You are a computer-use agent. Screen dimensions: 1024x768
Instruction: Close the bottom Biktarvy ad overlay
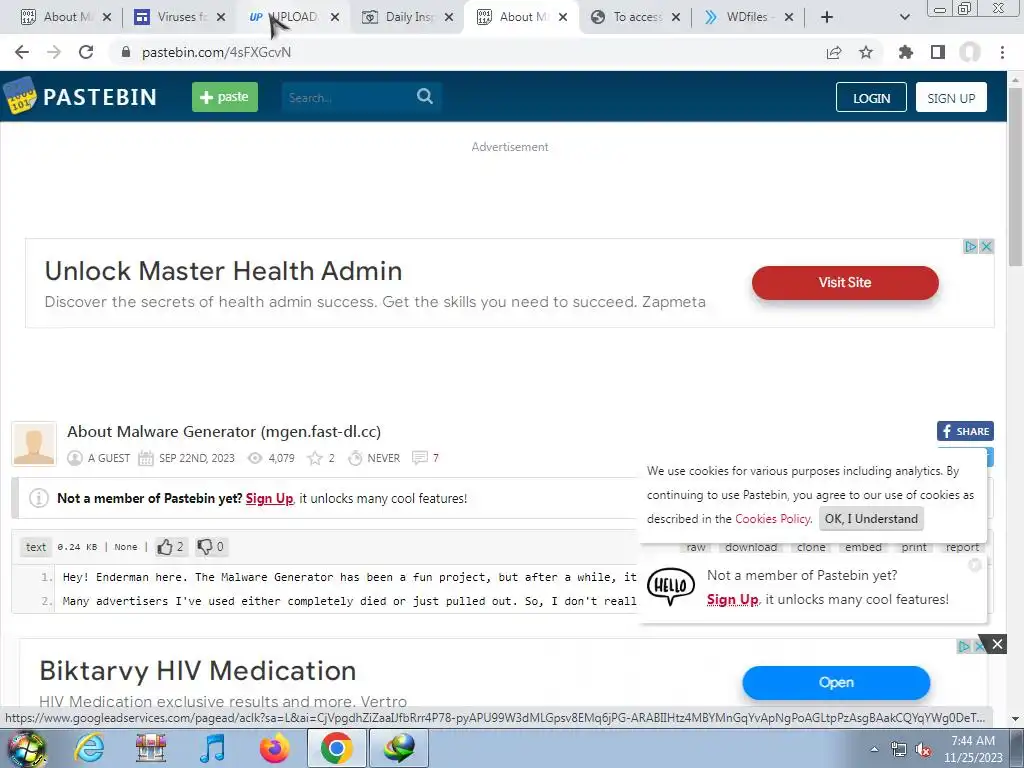coord(997,645)
